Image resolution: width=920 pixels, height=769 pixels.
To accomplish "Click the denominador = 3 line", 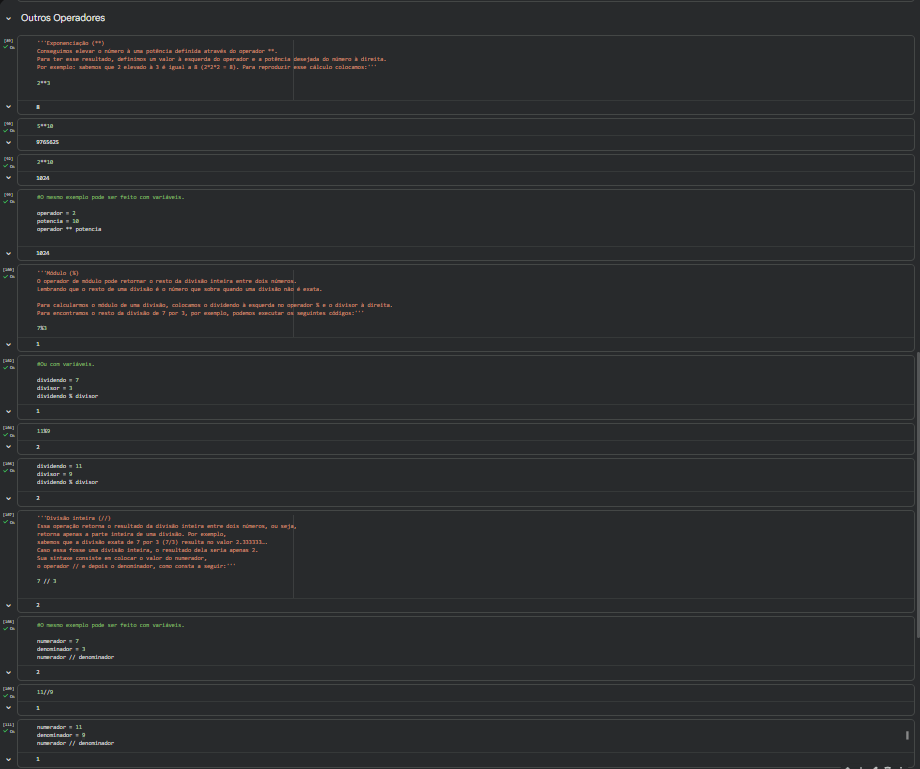I will pyautogui.click(x=61, y=649).
